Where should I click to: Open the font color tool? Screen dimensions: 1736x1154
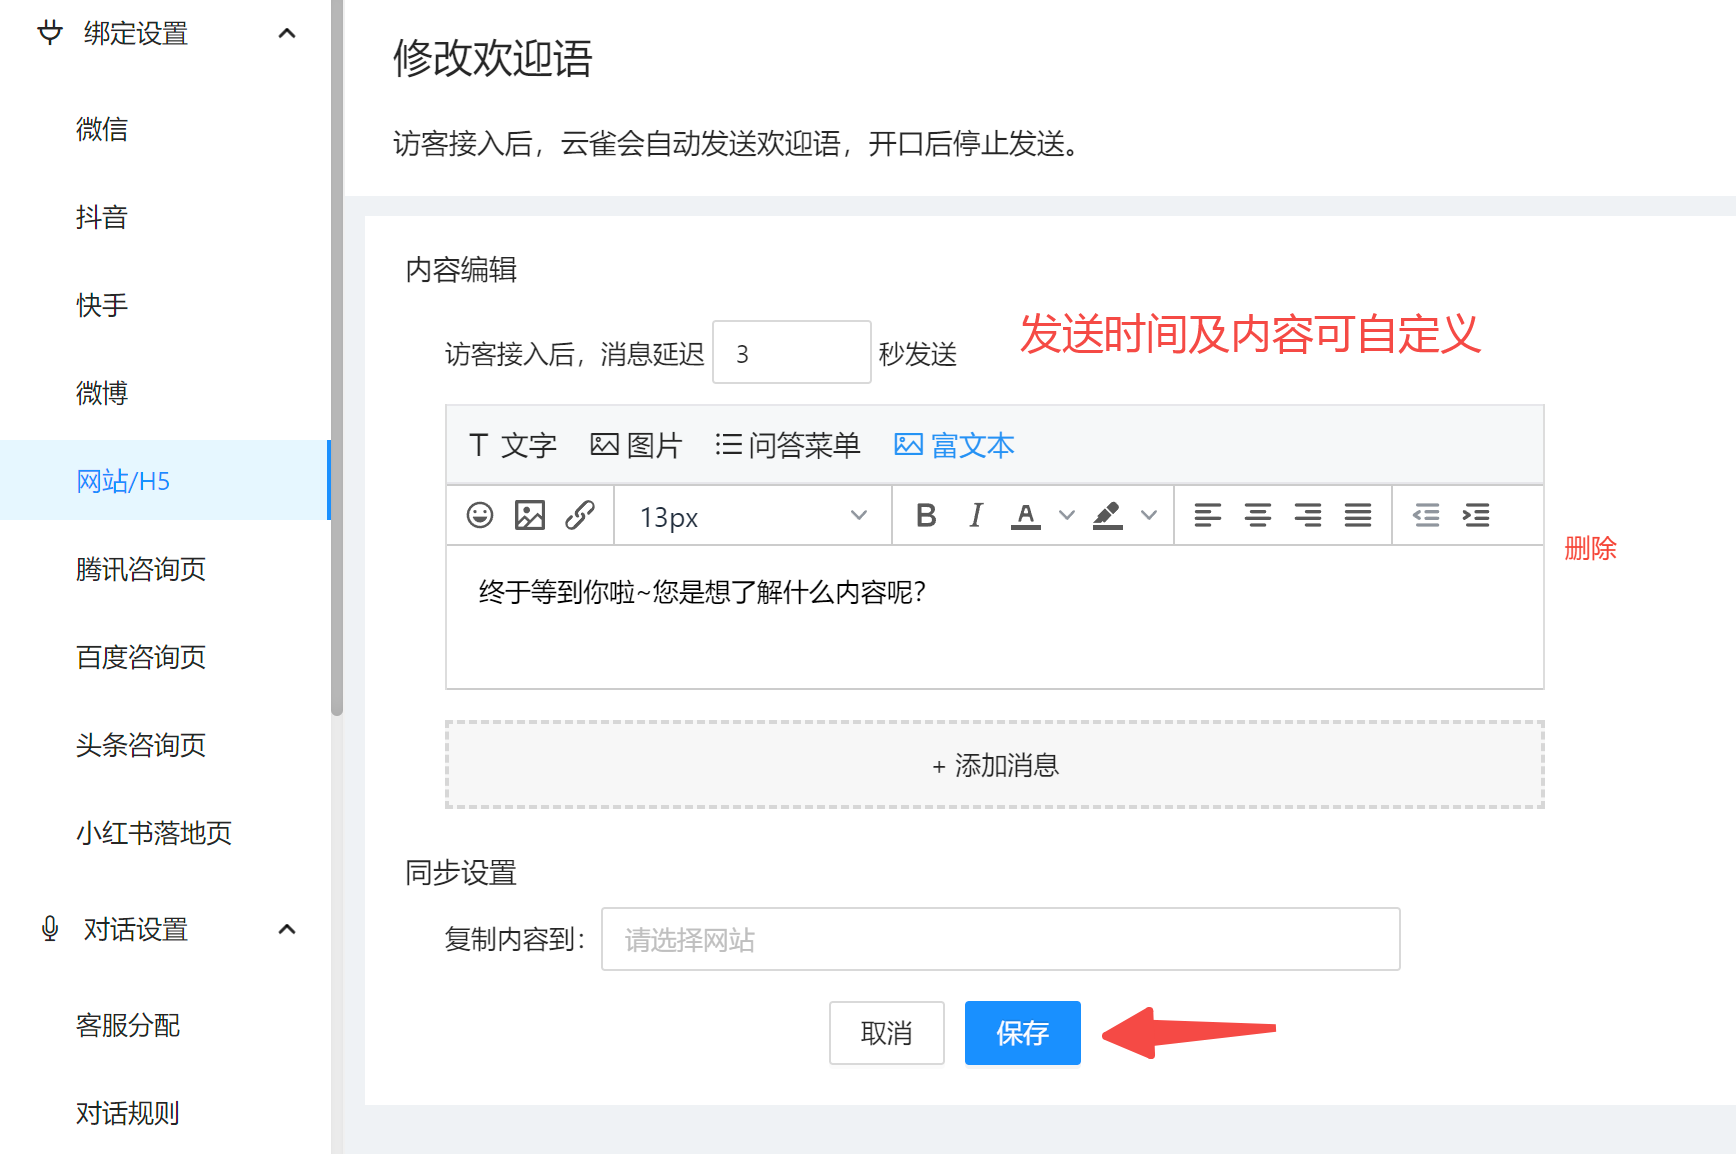coord(1026,515)
